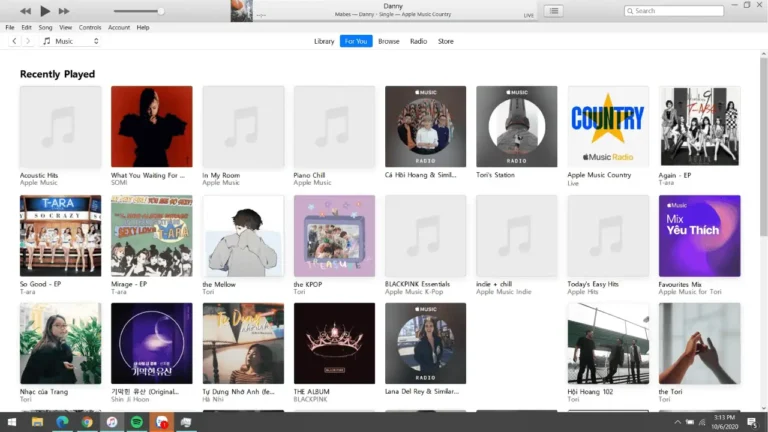Open What You Waiting For album cover
Image resolution: width=768 pixels, height=432 pixels.
pos(152,126)
